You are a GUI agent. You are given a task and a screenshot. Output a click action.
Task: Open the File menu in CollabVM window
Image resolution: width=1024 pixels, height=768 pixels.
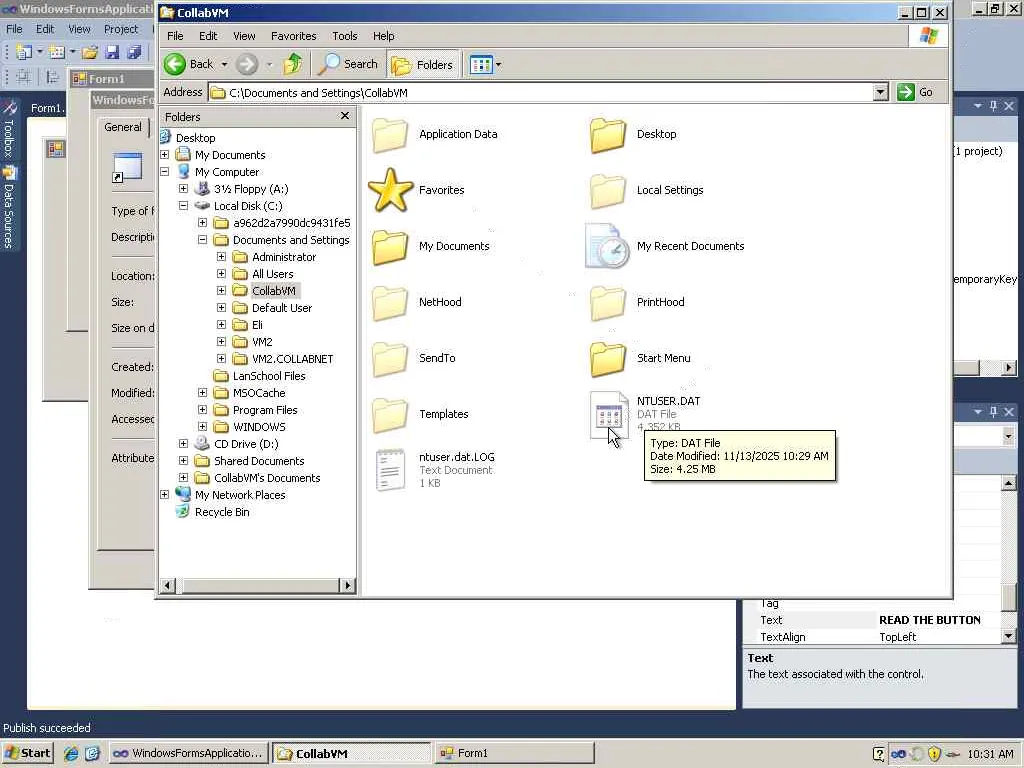click(x=175, y=36)
